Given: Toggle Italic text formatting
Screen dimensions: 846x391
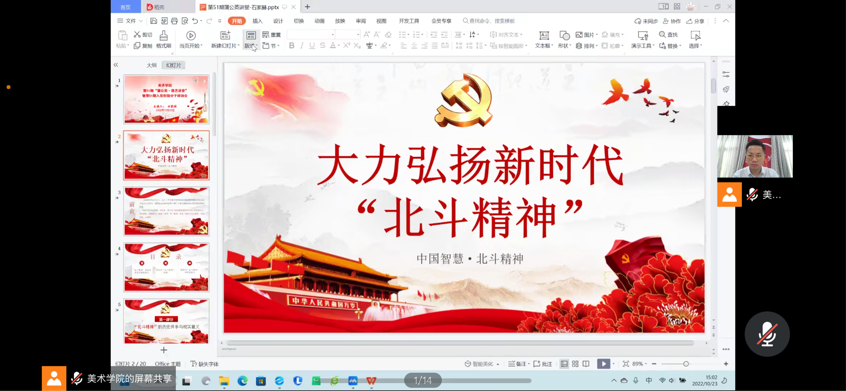Looking at the screenshot, I should [302, 46].
